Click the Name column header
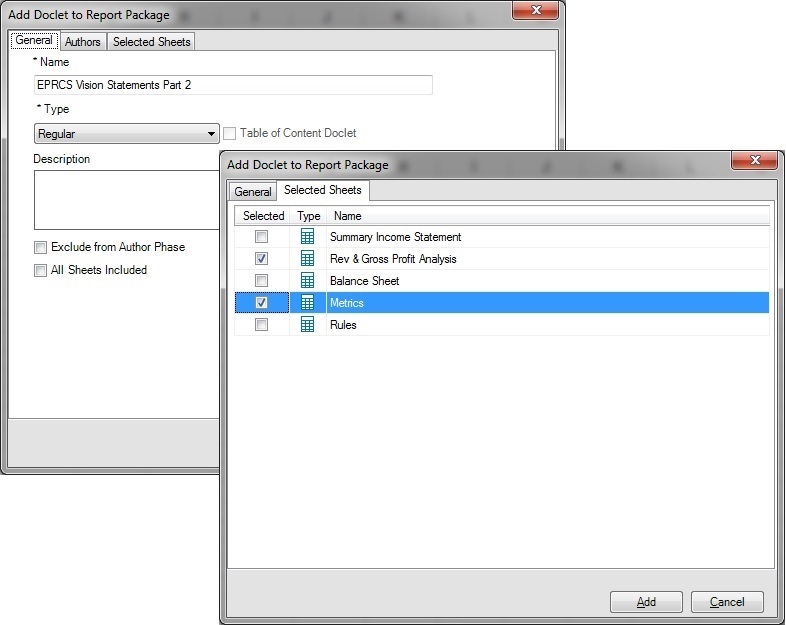This screenshot has width=786, height=625. pos(548,216)
